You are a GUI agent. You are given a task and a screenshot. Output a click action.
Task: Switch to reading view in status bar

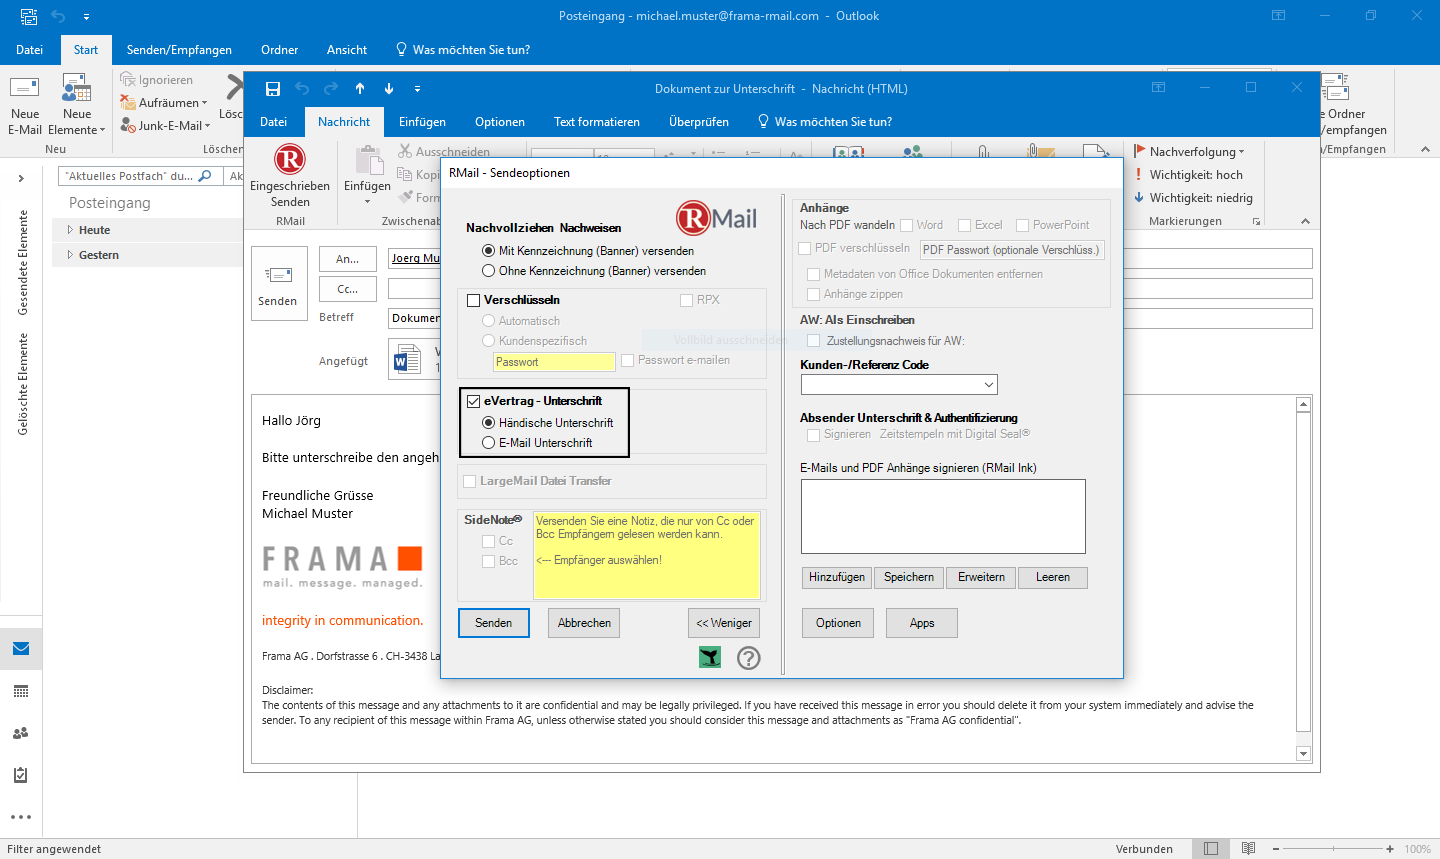1249,849
